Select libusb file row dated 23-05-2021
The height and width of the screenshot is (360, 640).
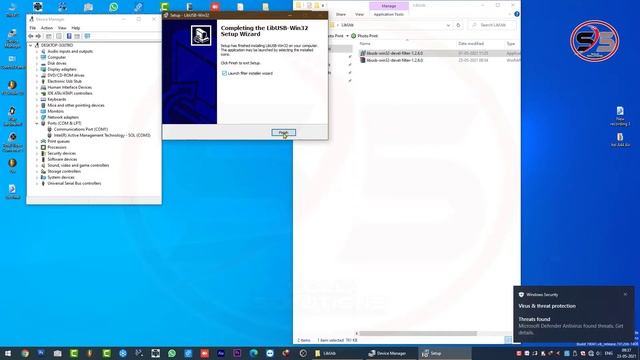pyautogui.click(x=439, y=60)
